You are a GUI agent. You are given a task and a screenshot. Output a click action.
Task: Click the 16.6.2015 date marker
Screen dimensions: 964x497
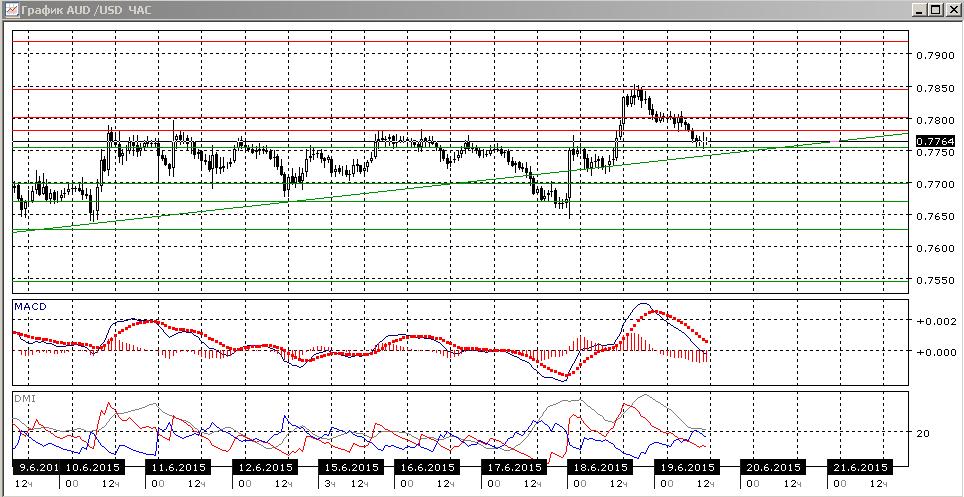coord(427,467)
